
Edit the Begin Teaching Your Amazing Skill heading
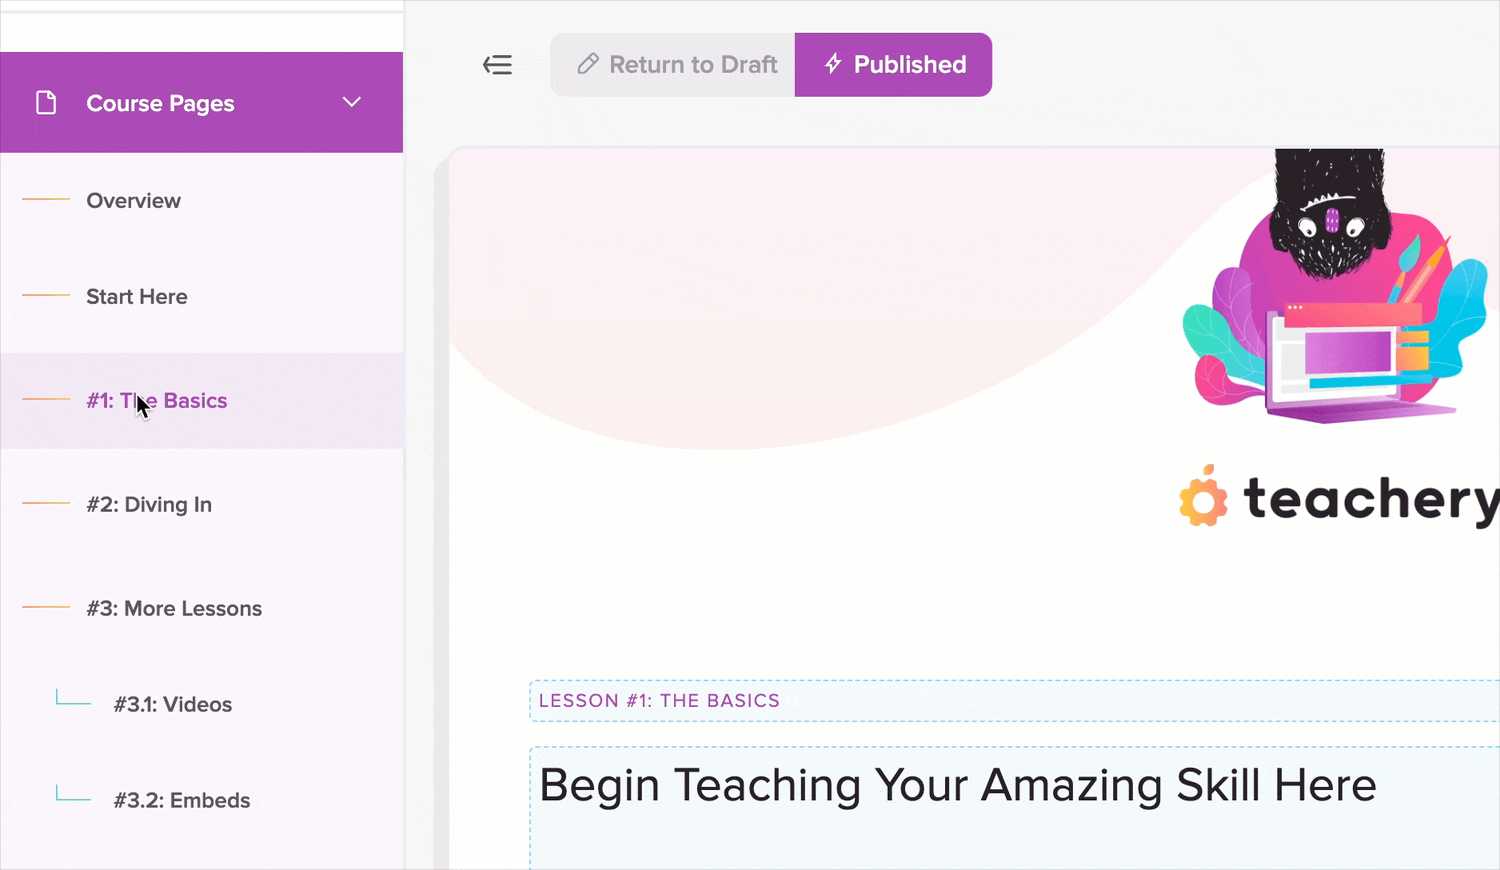pos(1014,808)
